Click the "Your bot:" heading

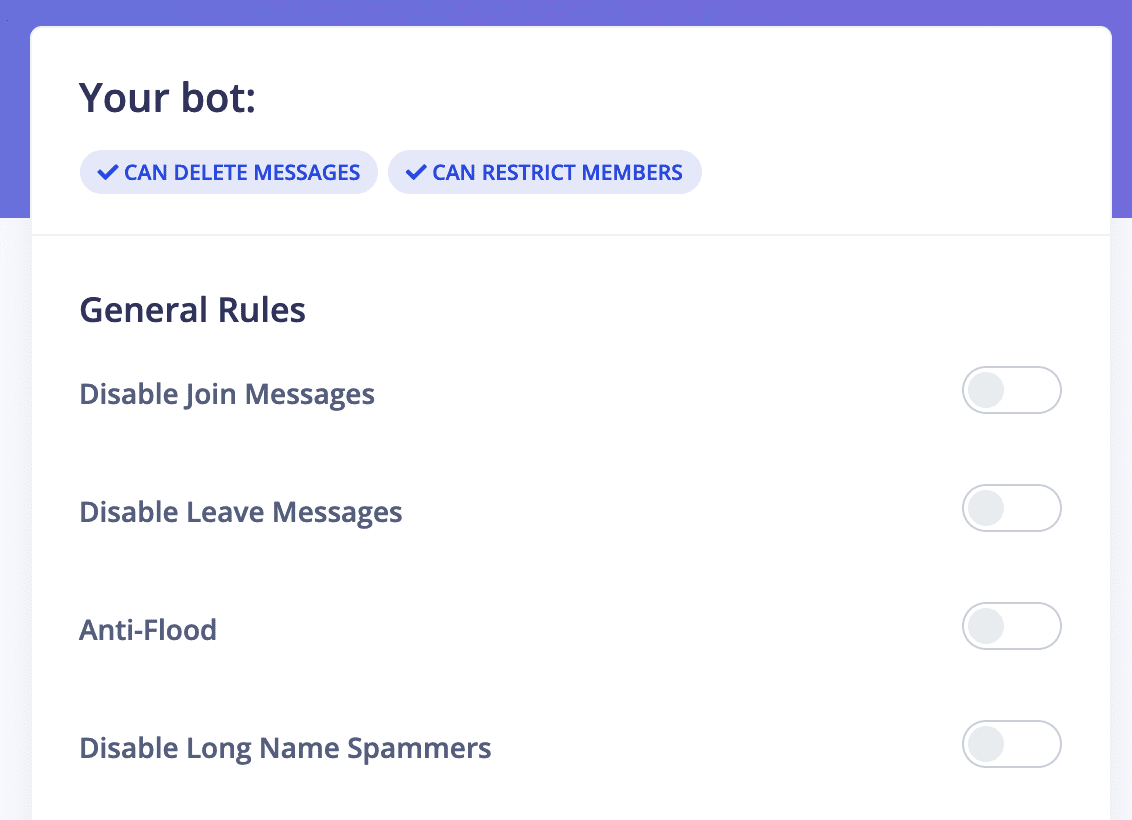coord(168,98)
